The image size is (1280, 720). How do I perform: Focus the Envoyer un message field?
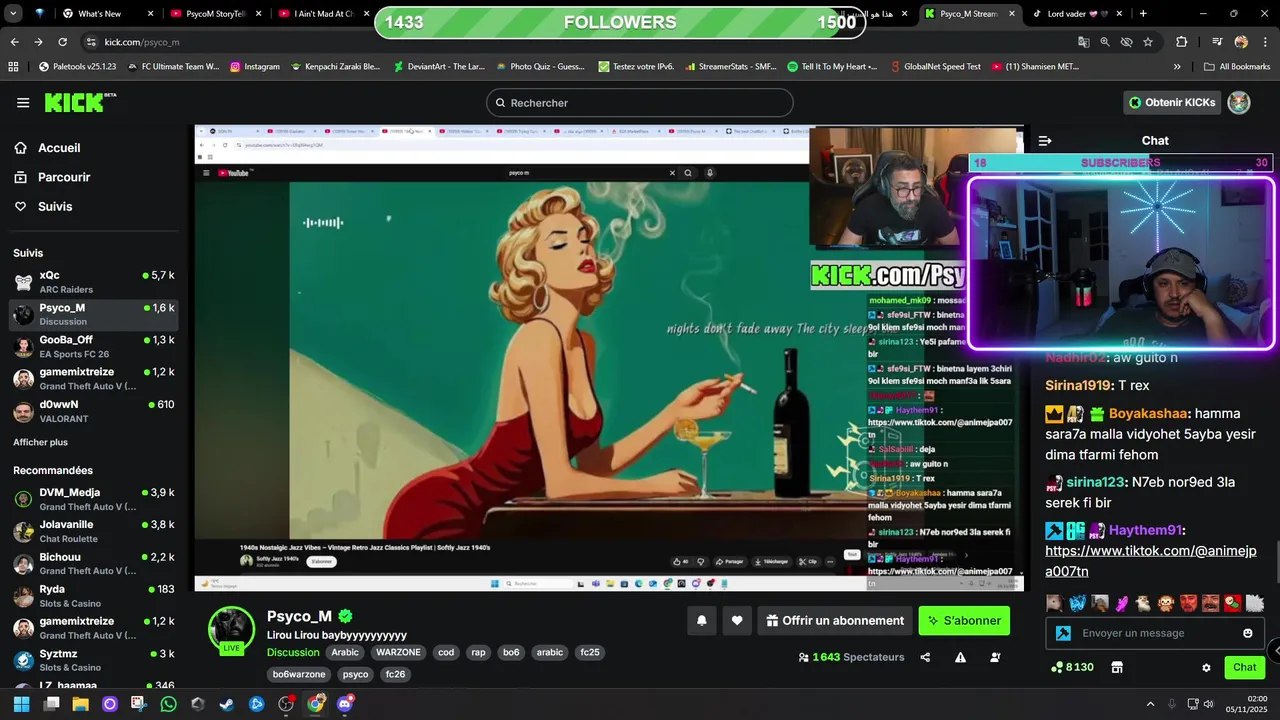(x=1155, y=633)
